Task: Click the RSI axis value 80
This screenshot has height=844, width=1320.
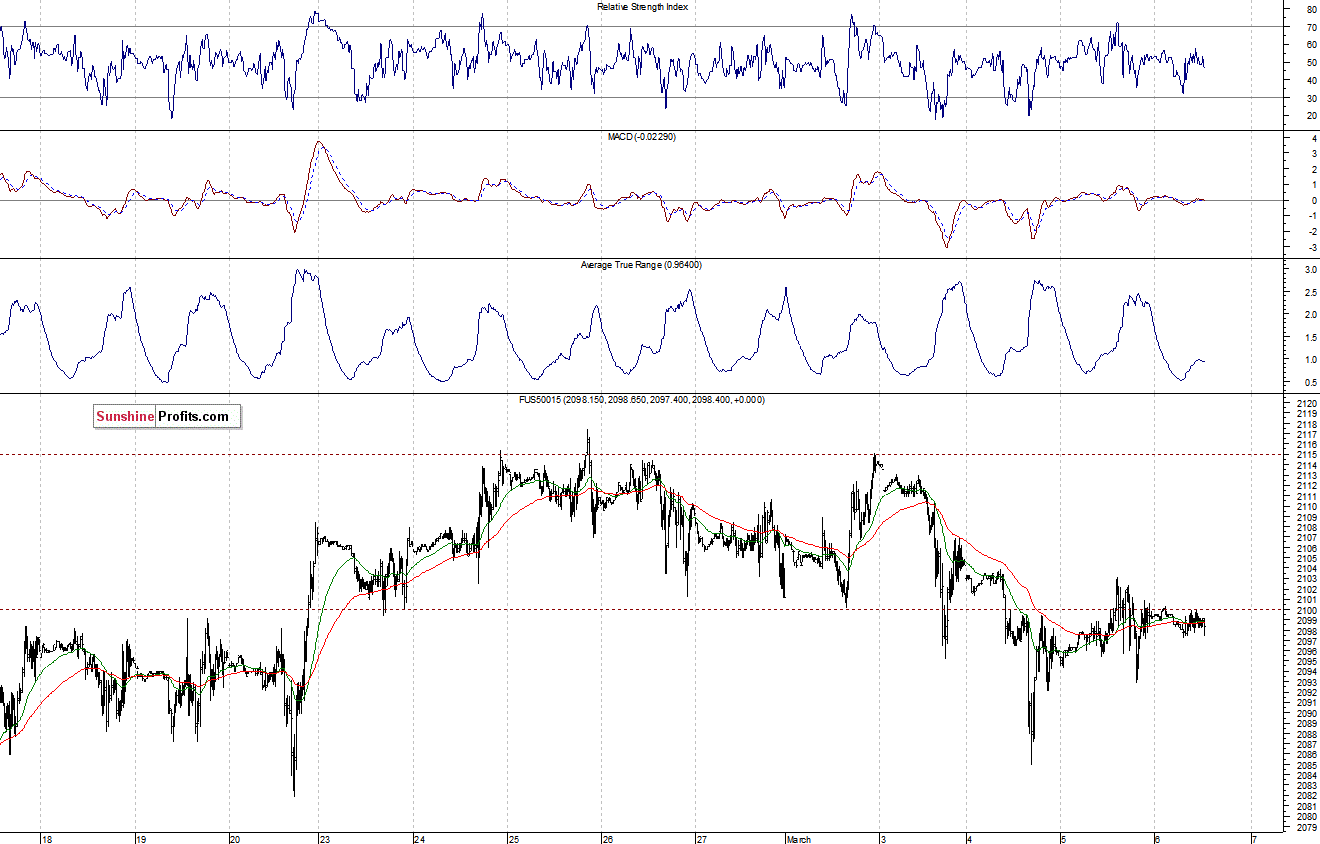Action: 1310,9
